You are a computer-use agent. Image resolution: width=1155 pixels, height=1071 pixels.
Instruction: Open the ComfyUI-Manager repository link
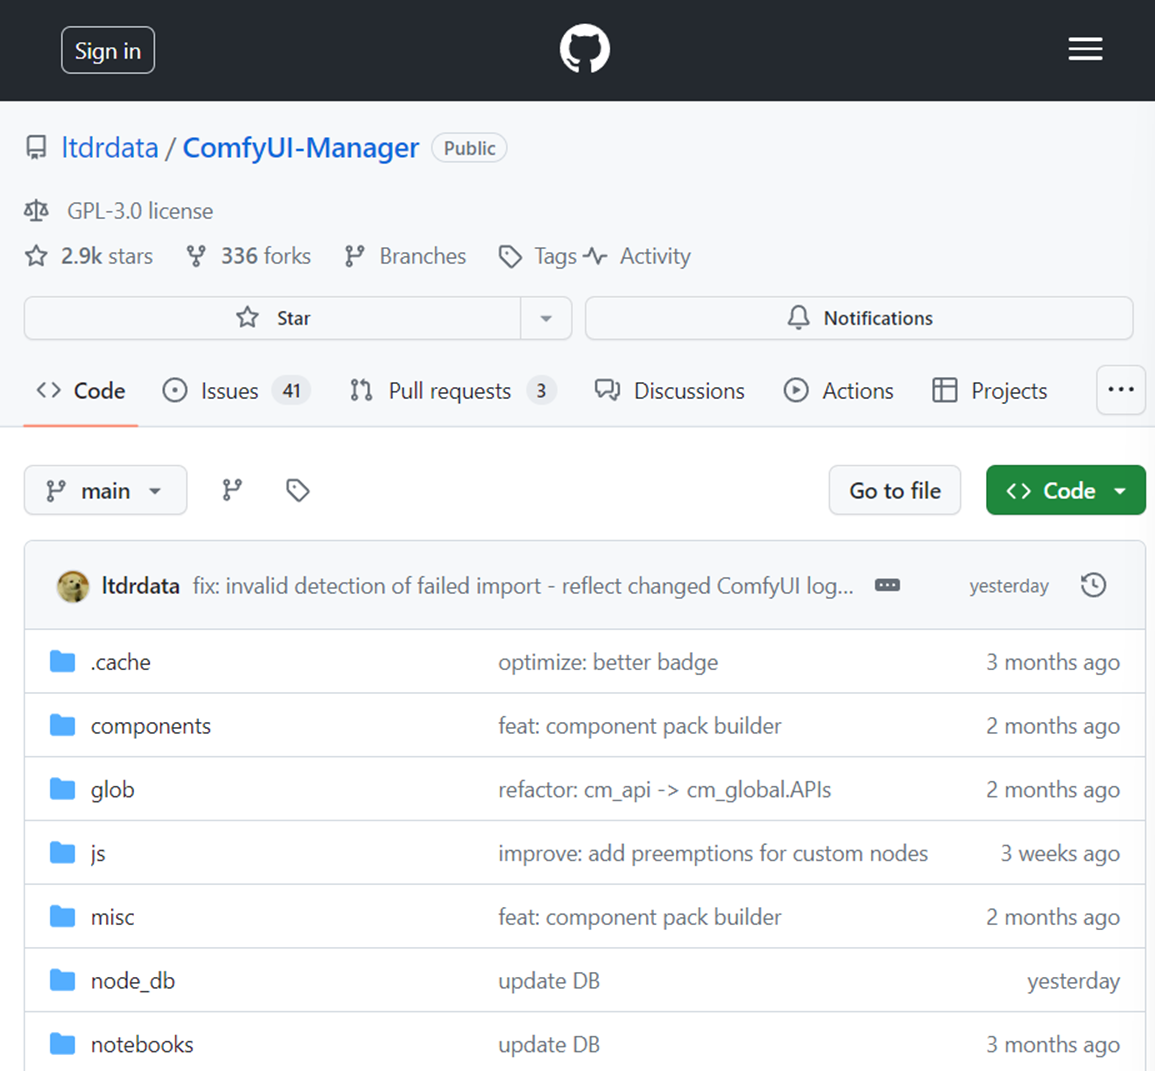pos(301,148)
